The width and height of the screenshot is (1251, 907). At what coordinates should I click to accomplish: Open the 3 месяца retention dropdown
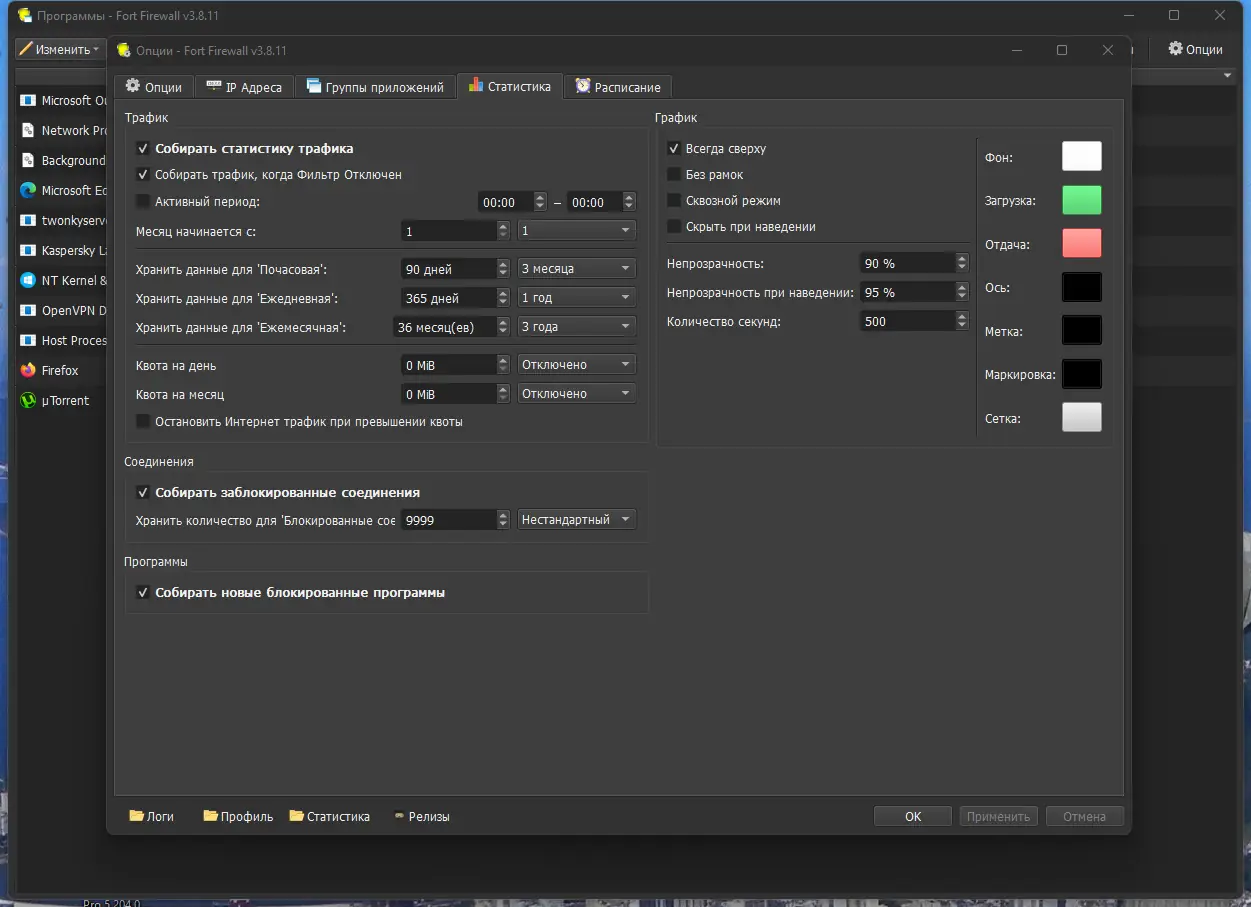(577, 269)
